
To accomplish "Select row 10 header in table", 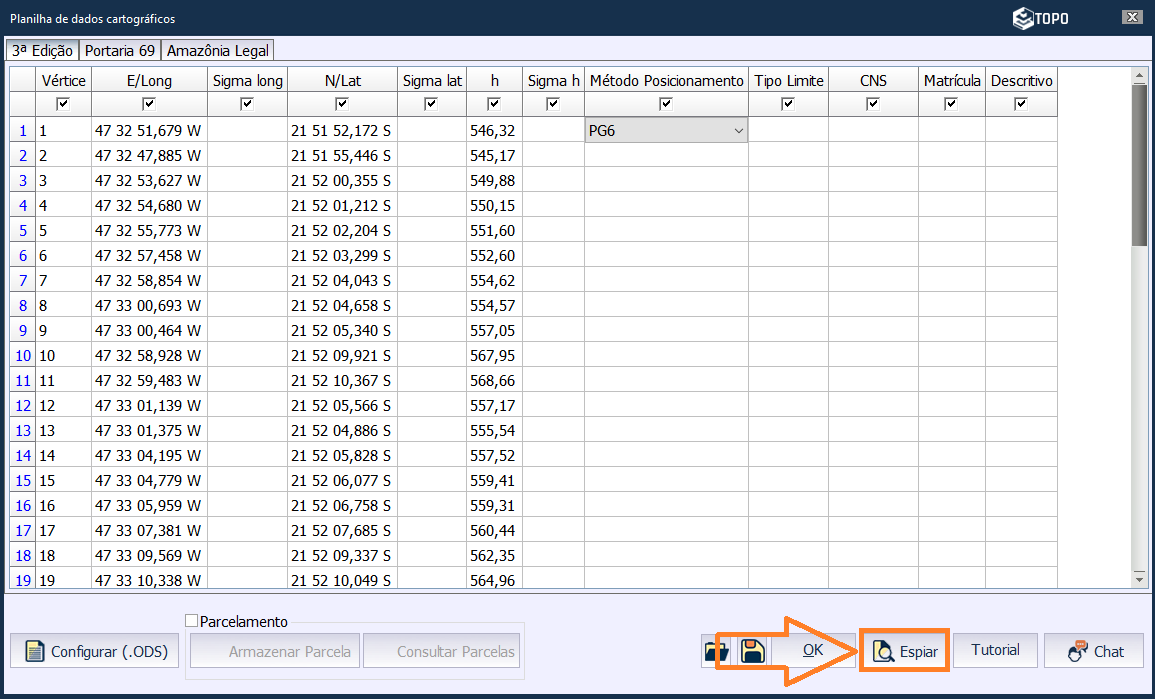I will coord(22,355).
